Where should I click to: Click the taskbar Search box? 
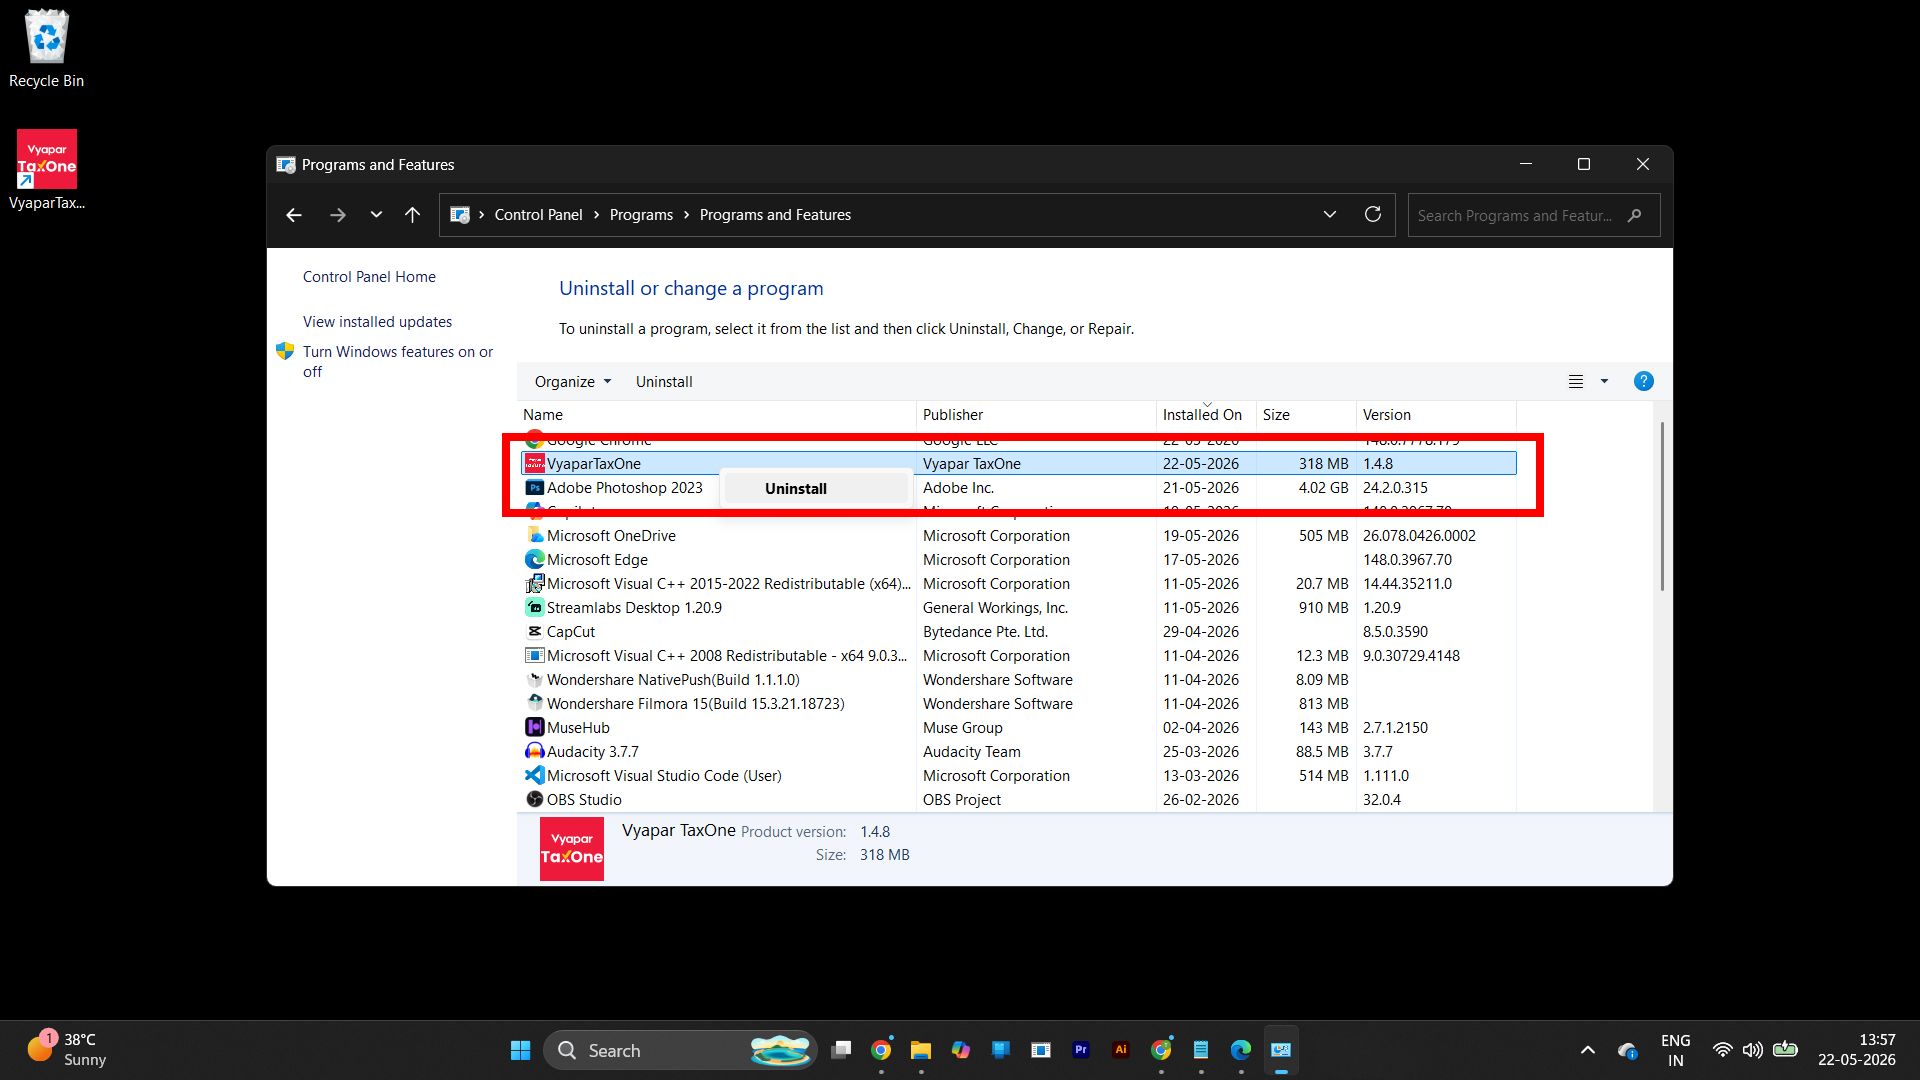[x=680, y=1050]
